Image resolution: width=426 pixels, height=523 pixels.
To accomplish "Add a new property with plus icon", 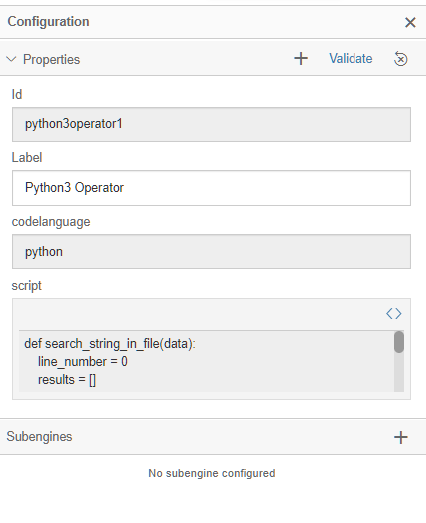I will click(x=301, y=59).
